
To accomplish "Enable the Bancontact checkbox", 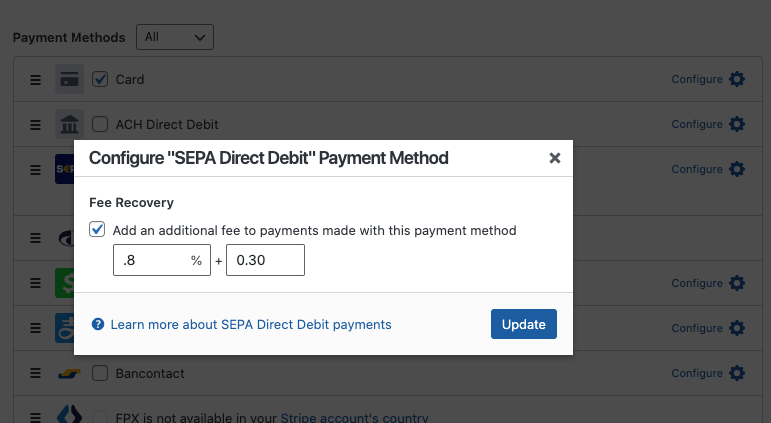I will (x=100, y=373).
